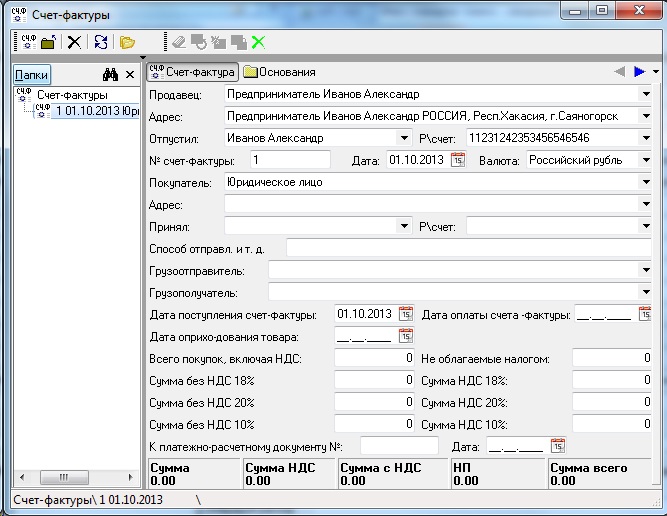Click the binoculars search icon
The width and height of the screenshot is (667, 516).
[111, 75]
